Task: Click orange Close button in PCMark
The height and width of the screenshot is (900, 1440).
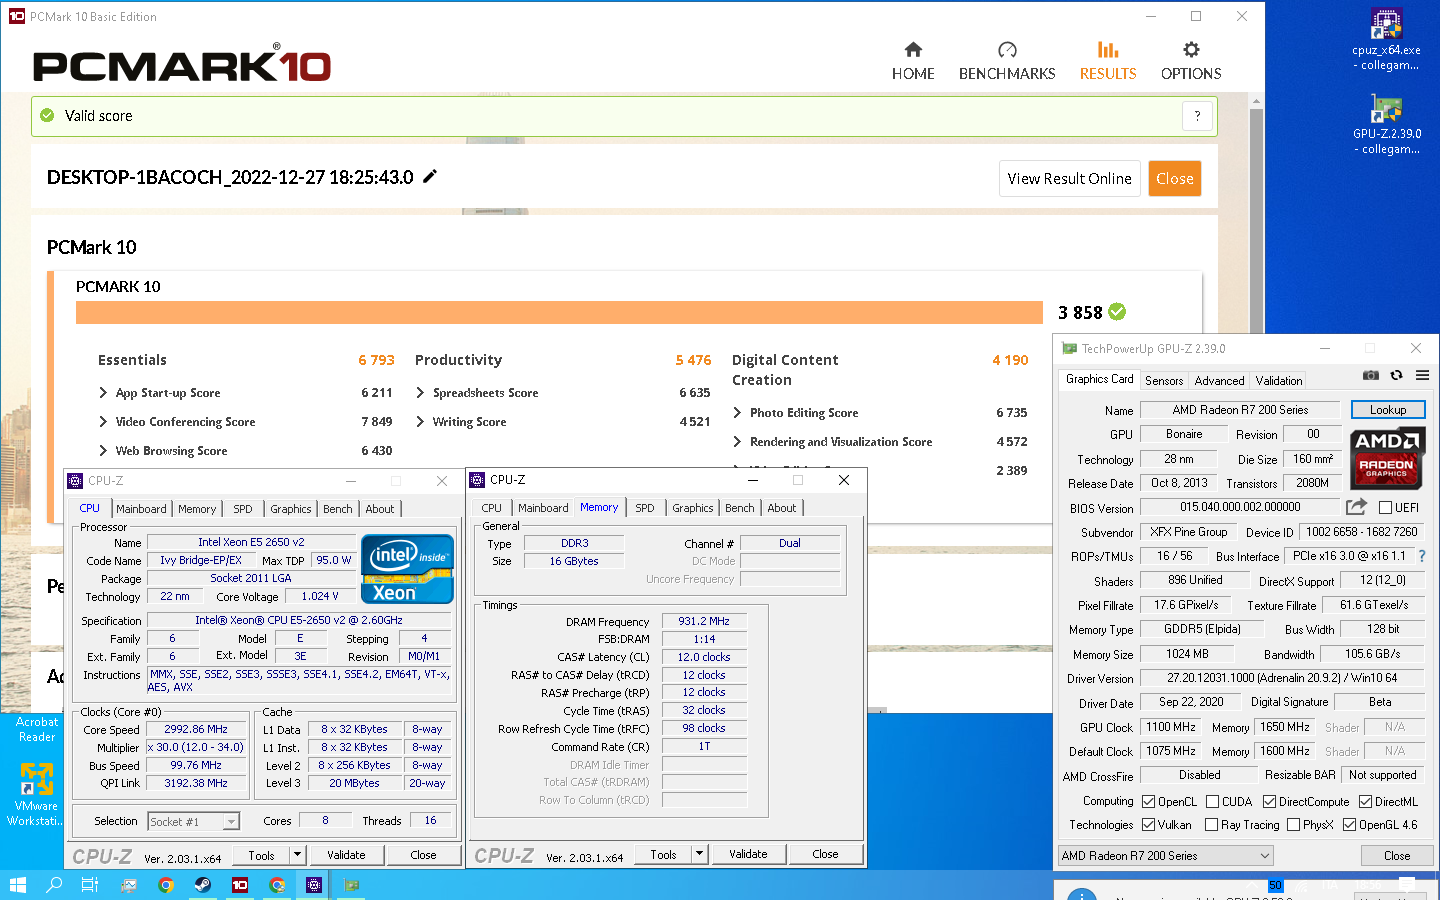Action: click(x=1175, y=178)
